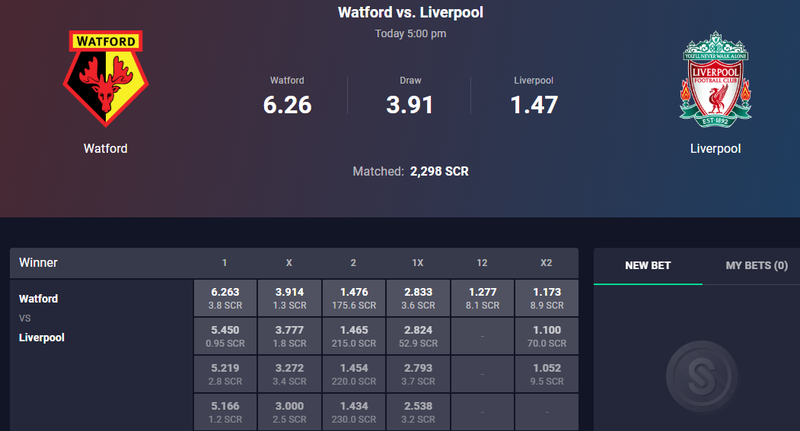Click the header Liverpool odds 1.47
This screenshot has height=431, width=800.
tap(534, 105)
